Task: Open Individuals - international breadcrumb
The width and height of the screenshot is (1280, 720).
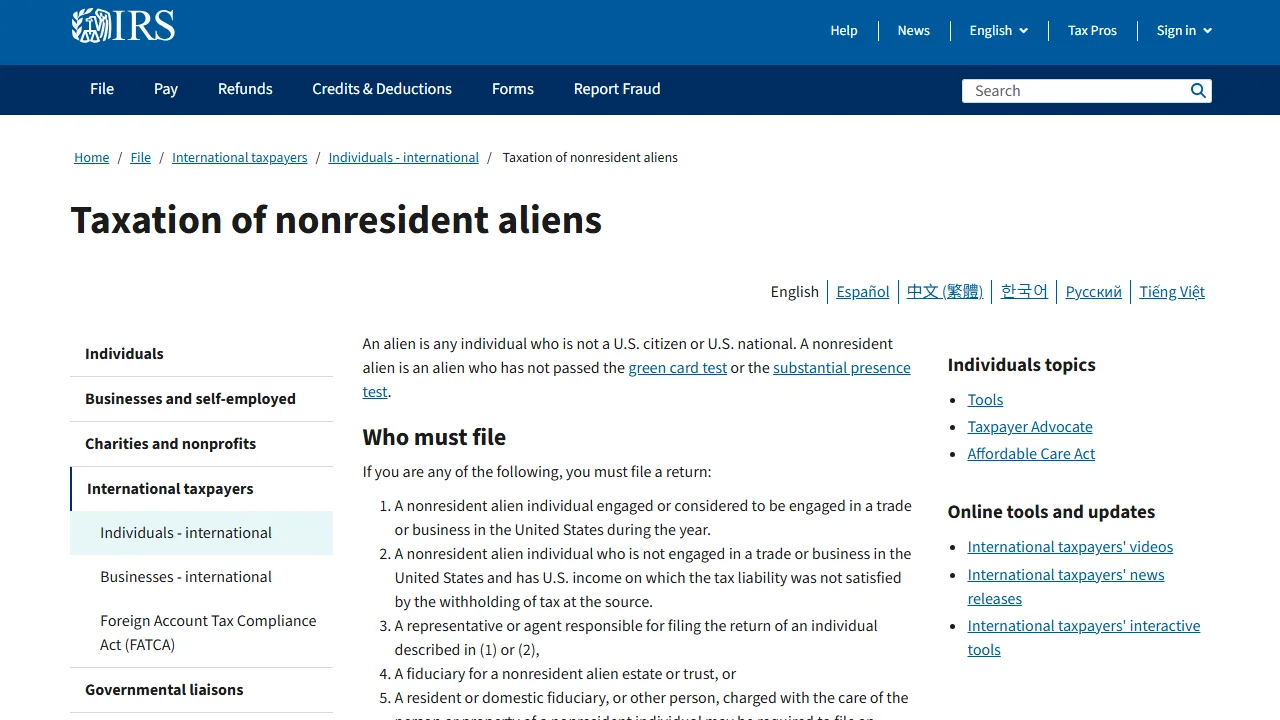Action: coord(404,158)
